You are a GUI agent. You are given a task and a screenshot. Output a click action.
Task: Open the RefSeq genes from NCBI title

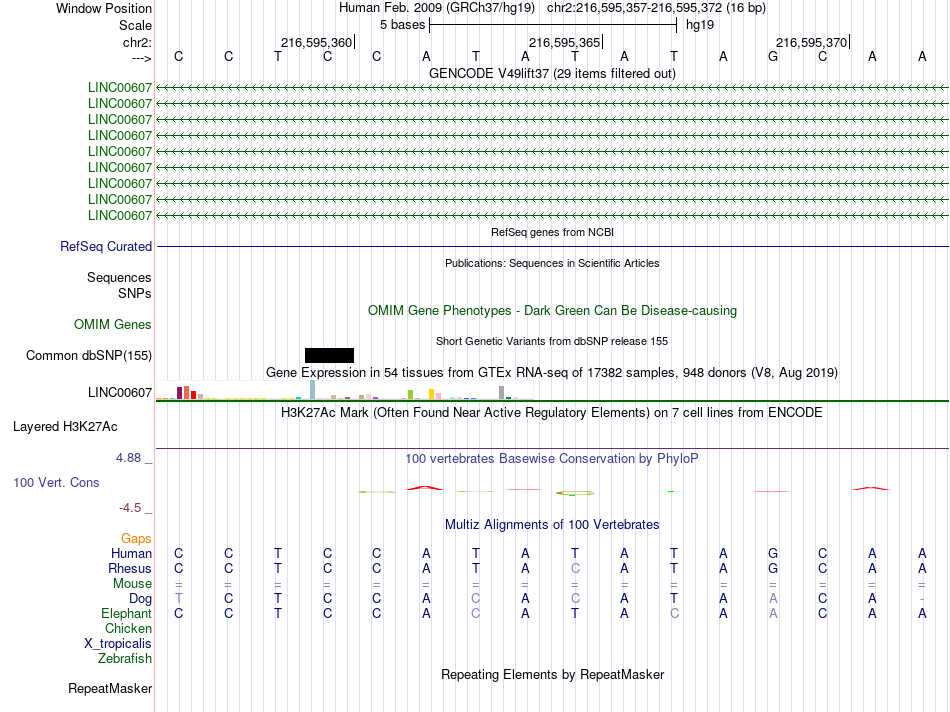(552, 232)
